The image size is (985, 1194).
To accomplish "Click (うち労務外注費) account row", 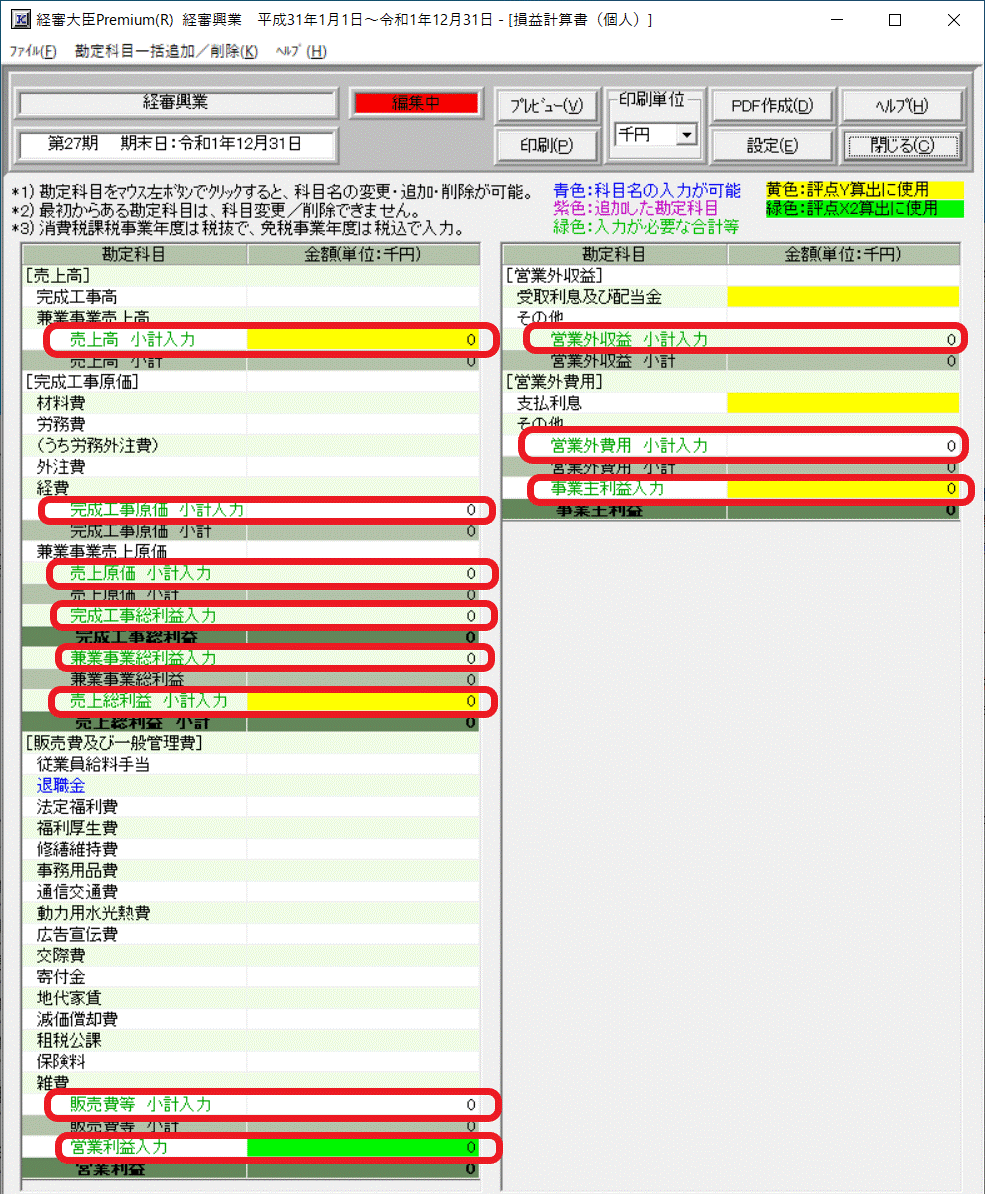I will coord(250,445).
